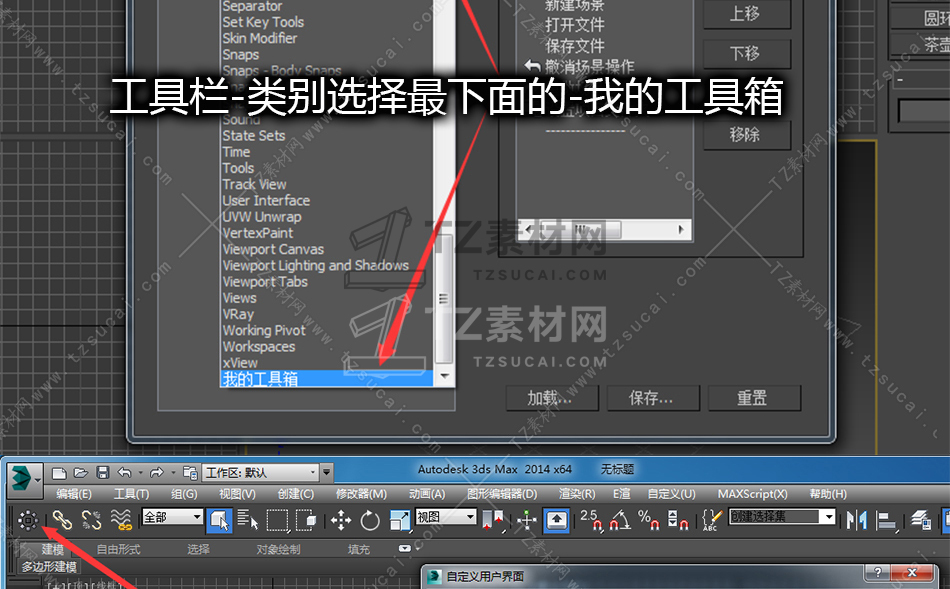Viewport: 950px width, 589px height.
Task: Click the category list vertical scrollbar thumb
Action: tap(443, 298)
